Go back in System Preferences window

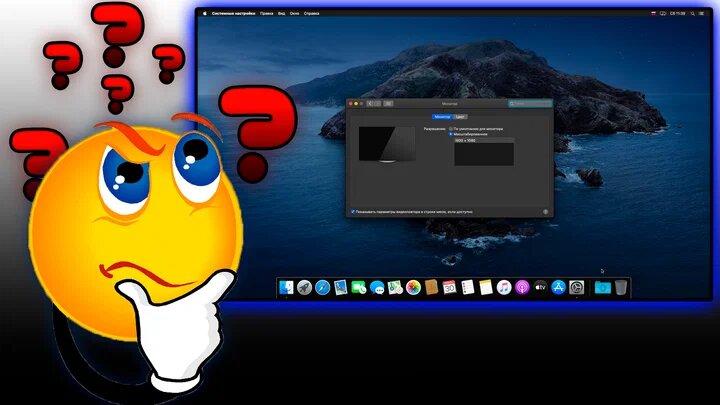[x=371, y=104]
